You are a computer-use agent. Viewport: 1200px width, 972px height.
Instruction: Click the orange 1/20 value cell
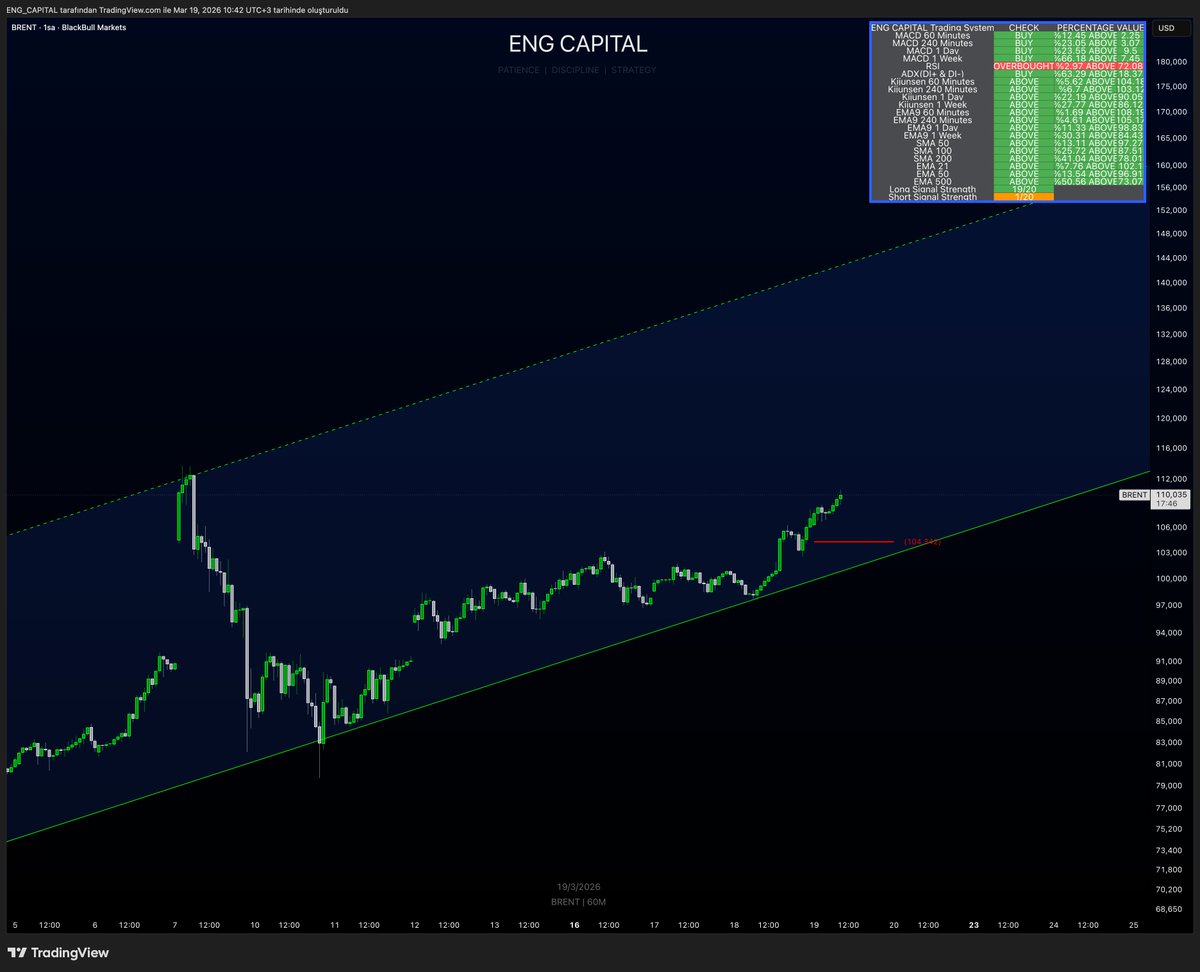pos(1024,197)
